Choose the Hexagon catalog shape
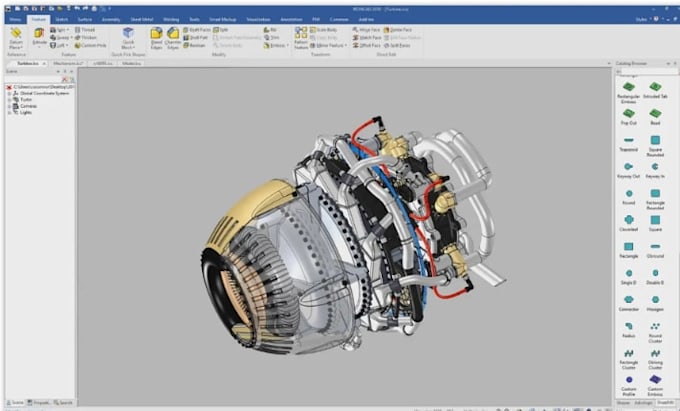The height and width of the screenshot is (411, 680). (x=655, y=303)
